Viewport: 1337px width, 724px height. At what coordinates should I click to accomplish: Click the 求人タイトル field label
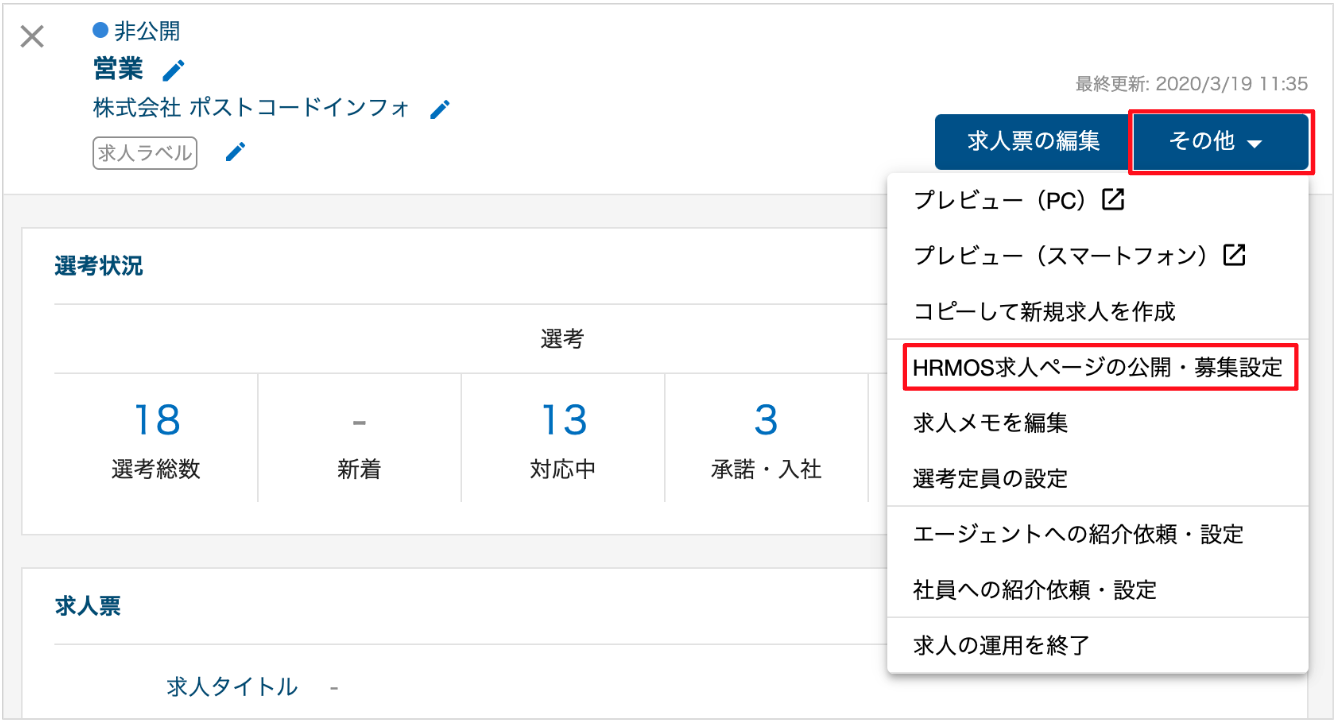pyautogui.click(x=232, y=687)
